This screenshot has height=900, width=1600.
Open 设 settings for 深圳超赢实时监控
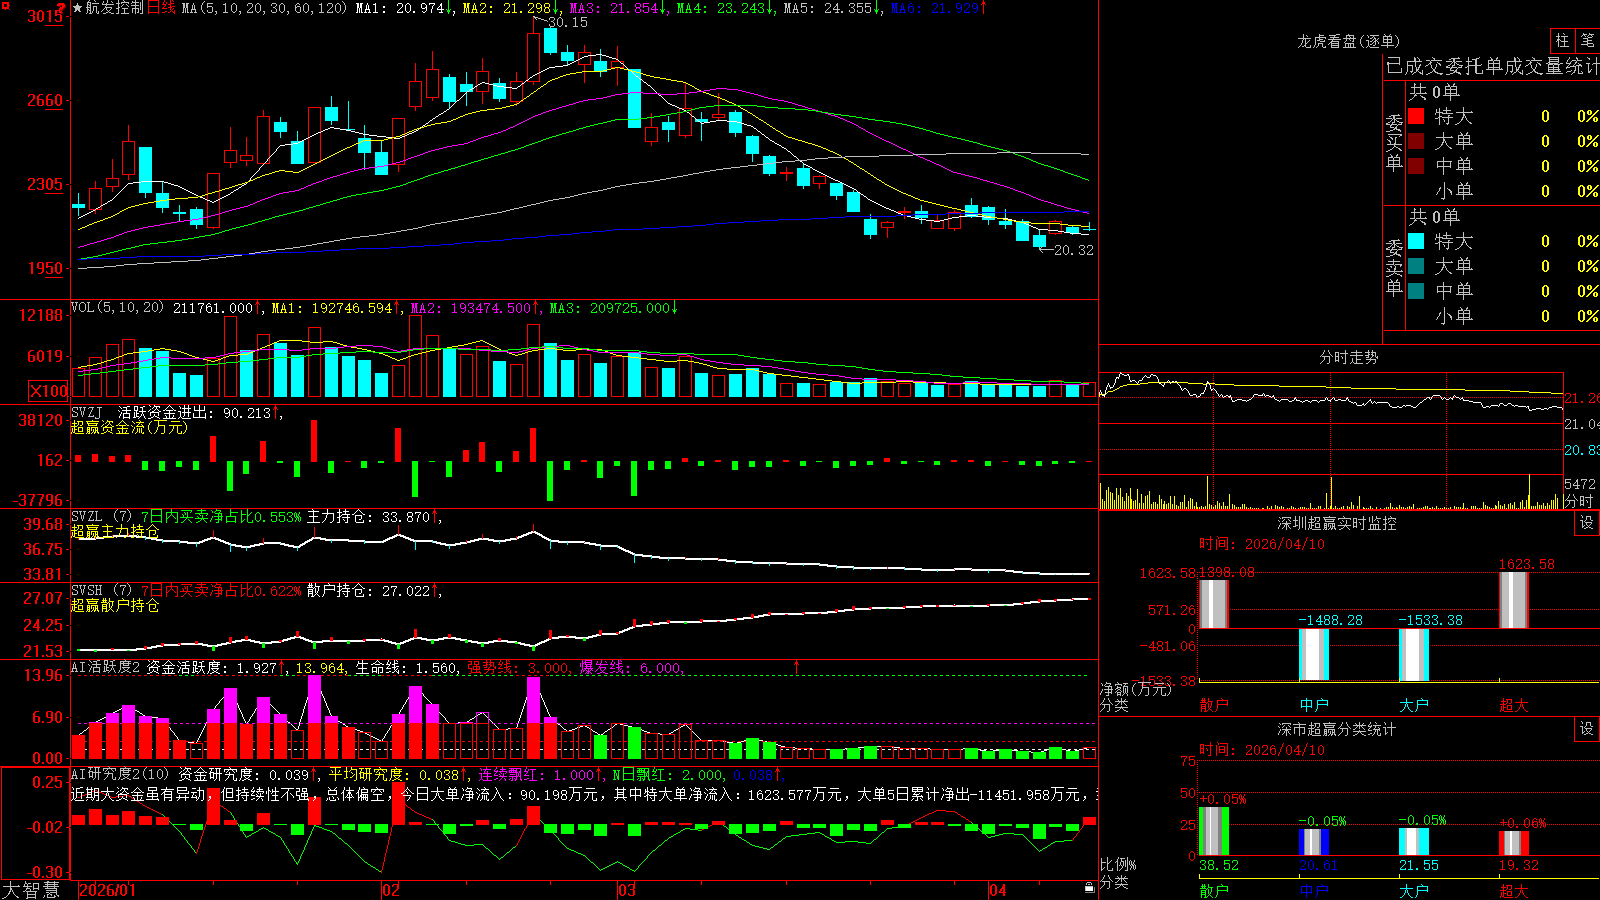1587,523
